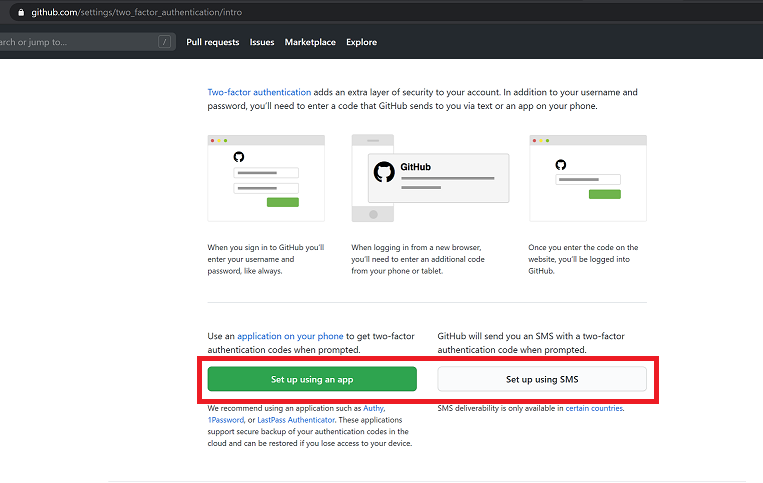Click Set up using SMS button

coord(542,379)
